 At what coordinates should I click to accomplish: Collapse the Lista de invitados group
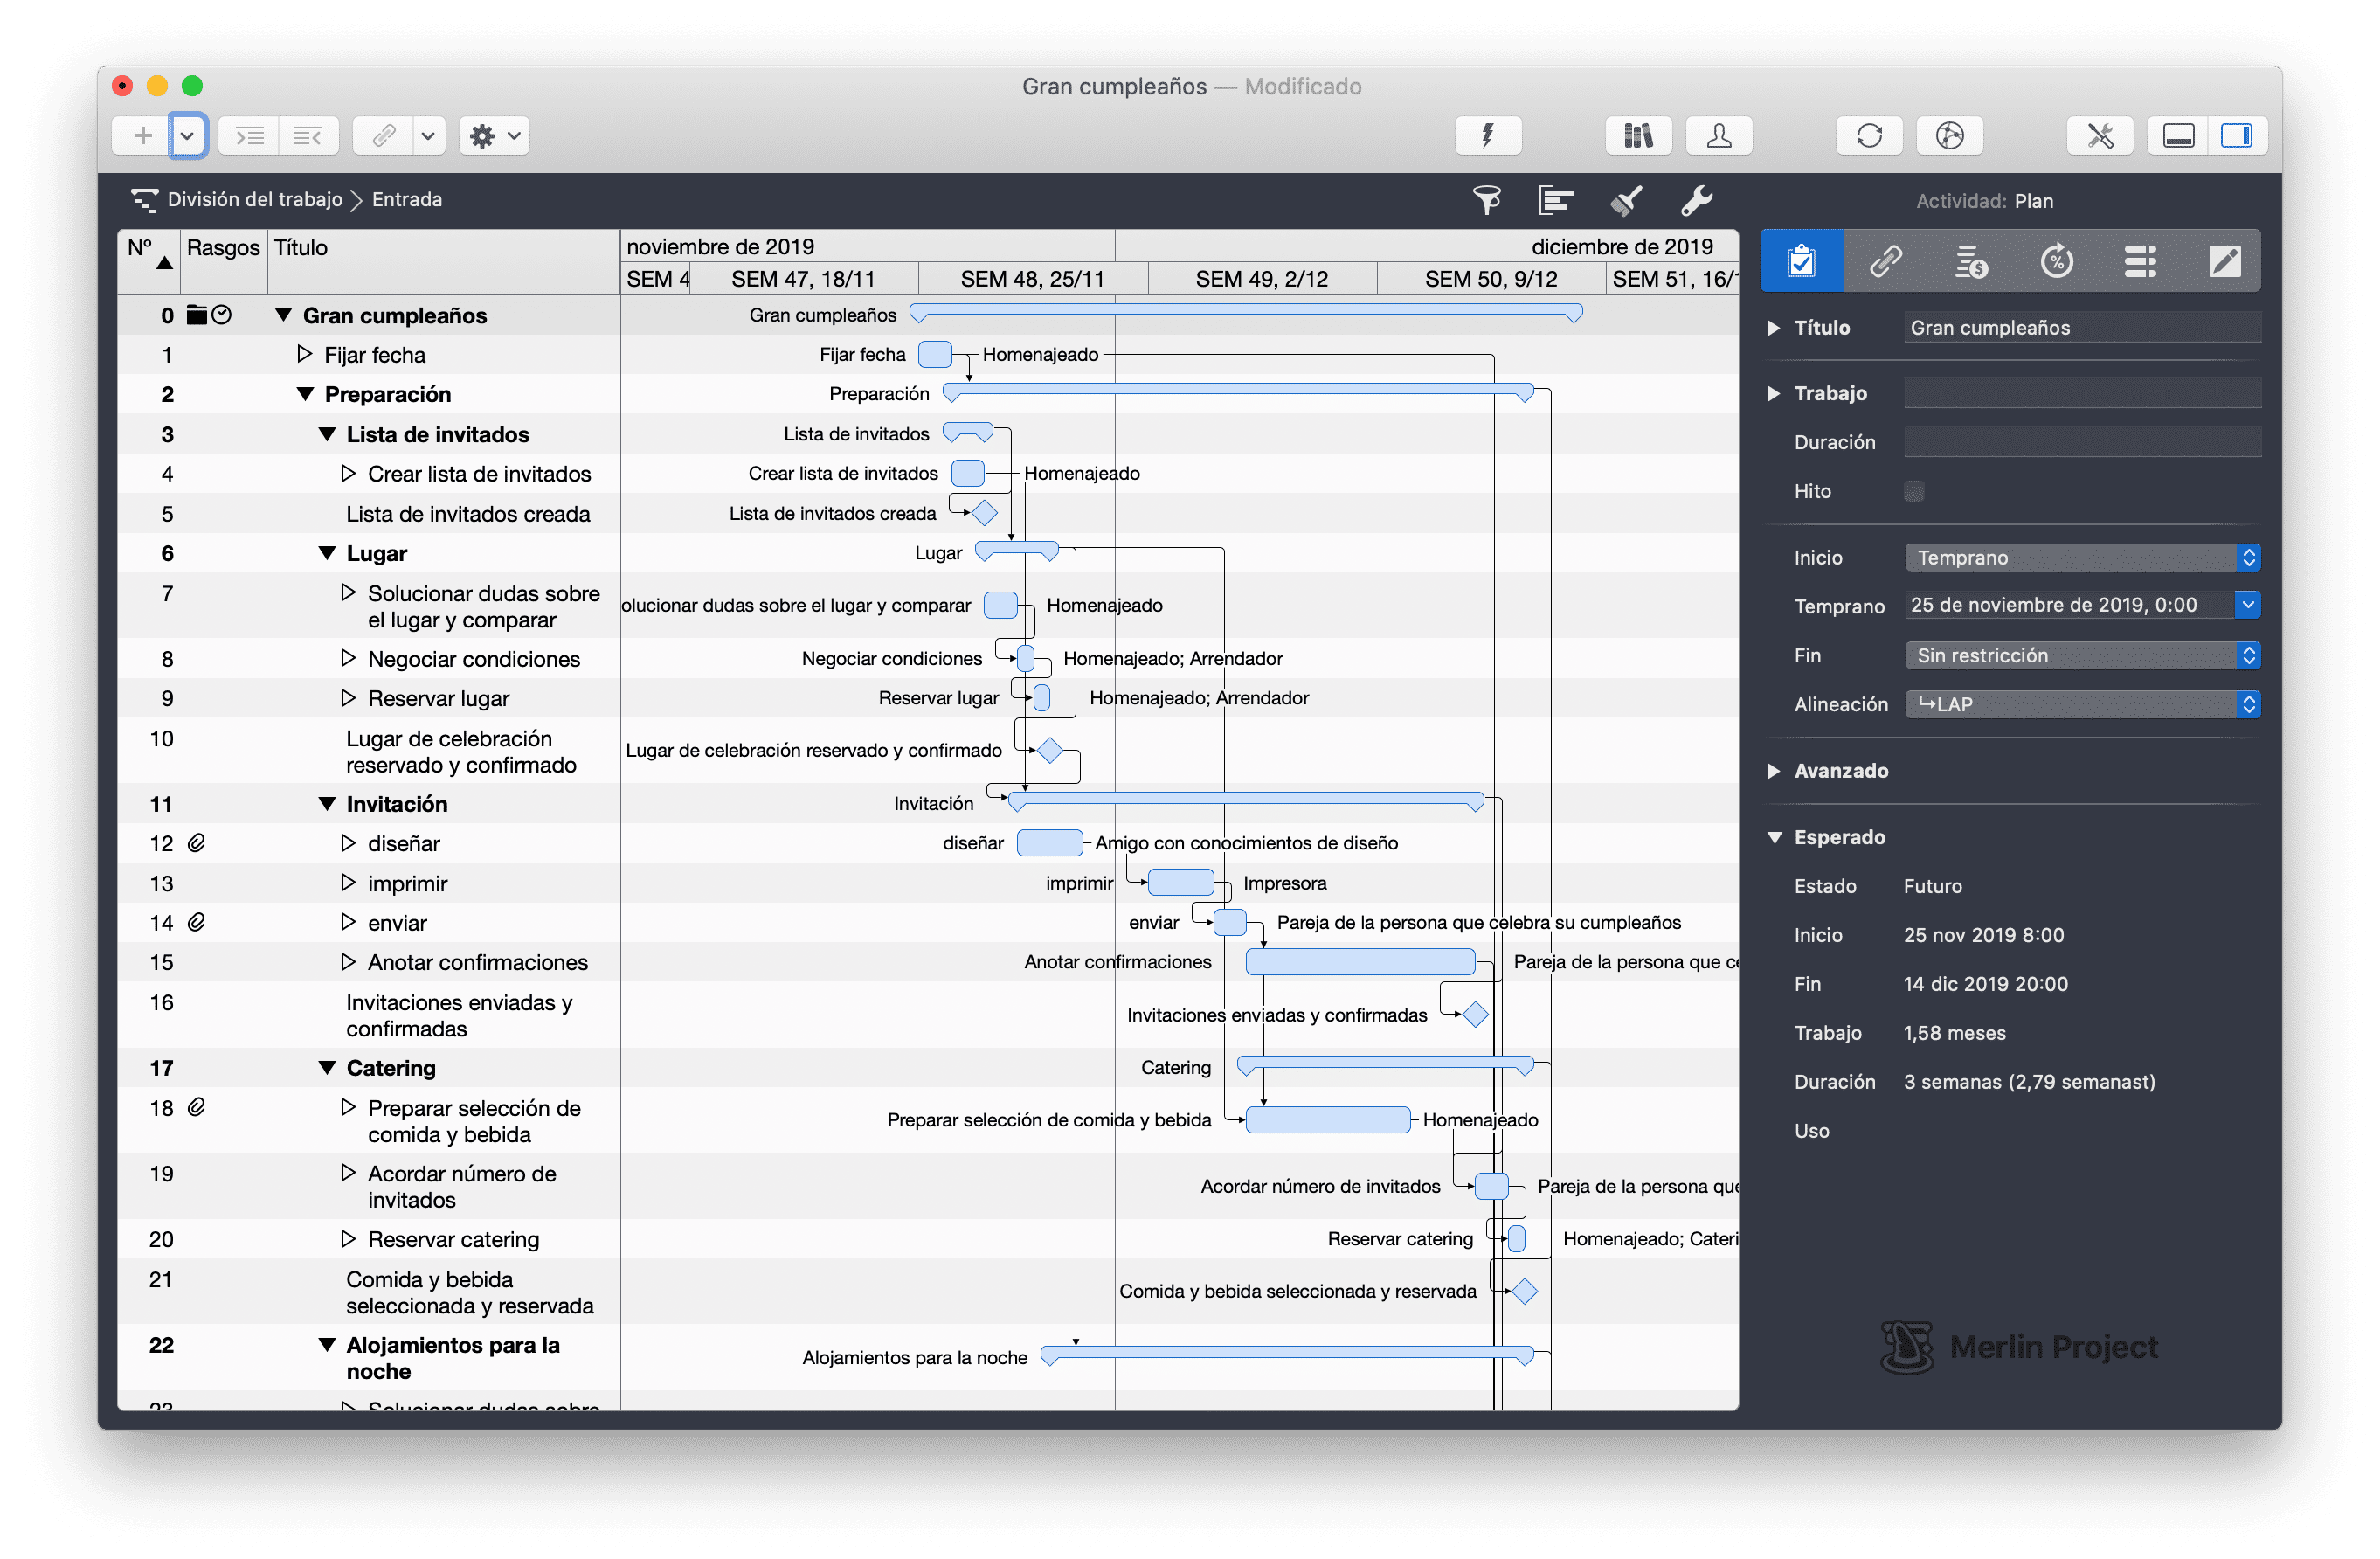tap(327, 434)
